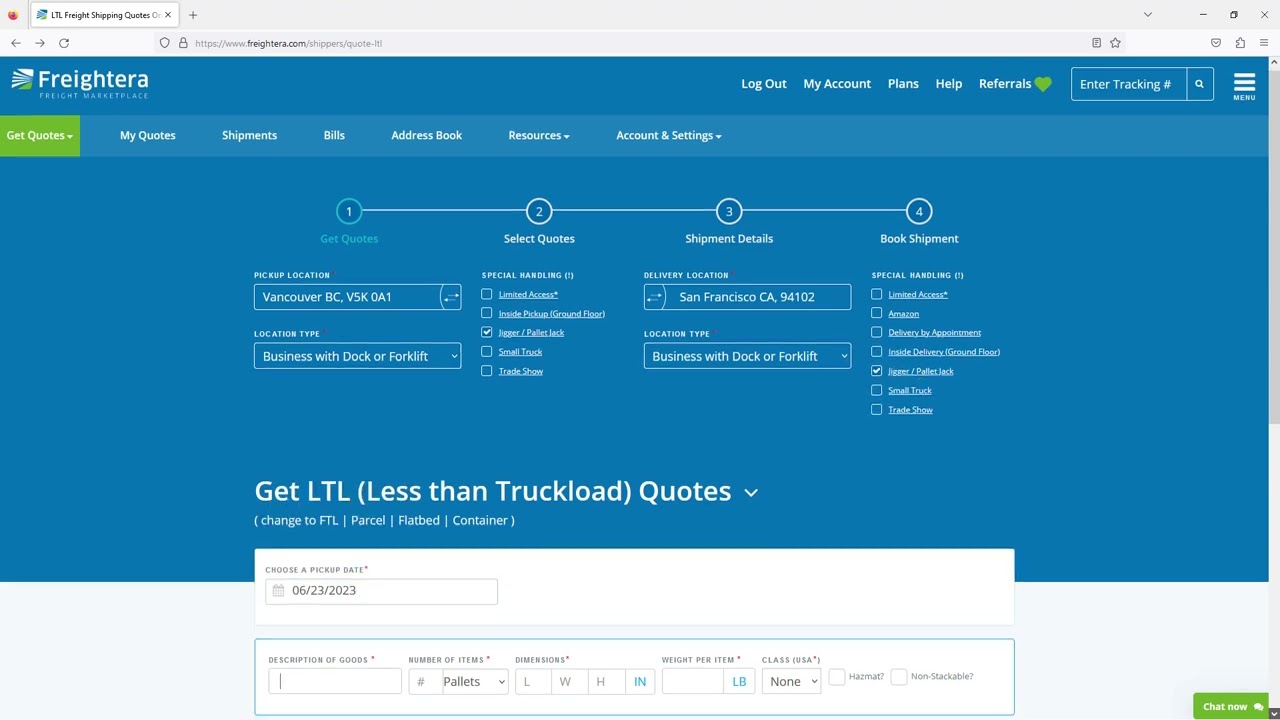Viewport: 1280px width, 720px height.
Task: Click the green Referrals heart icon
Action: [1043, 84]
